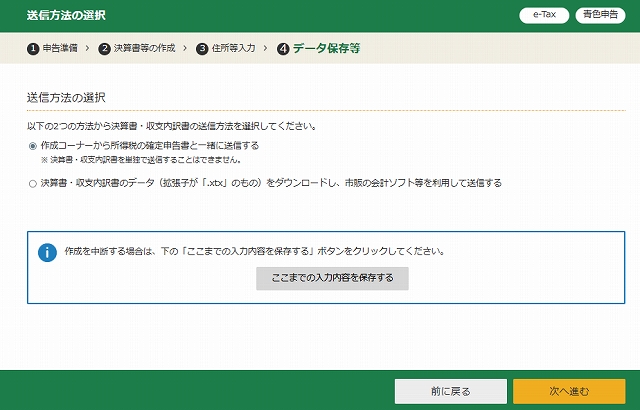Click the blue information icon
Image resolution: width=640 pixels, height=410 pixels.
(x=47, y=251)
